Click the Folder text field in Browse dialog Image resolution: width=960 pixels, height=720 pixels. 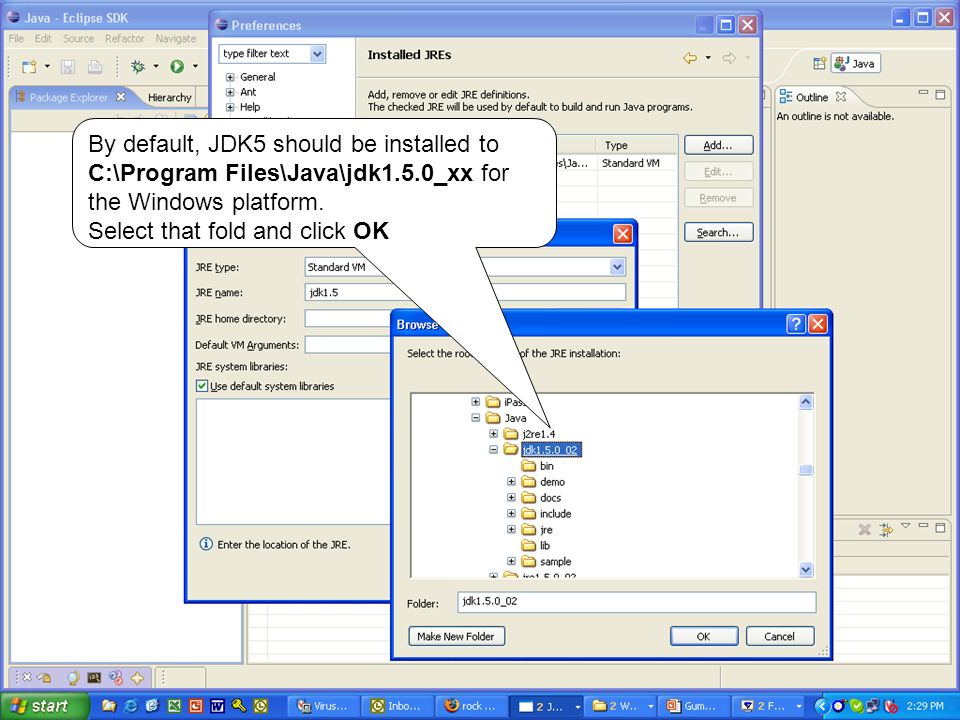[x=636, y=602]
